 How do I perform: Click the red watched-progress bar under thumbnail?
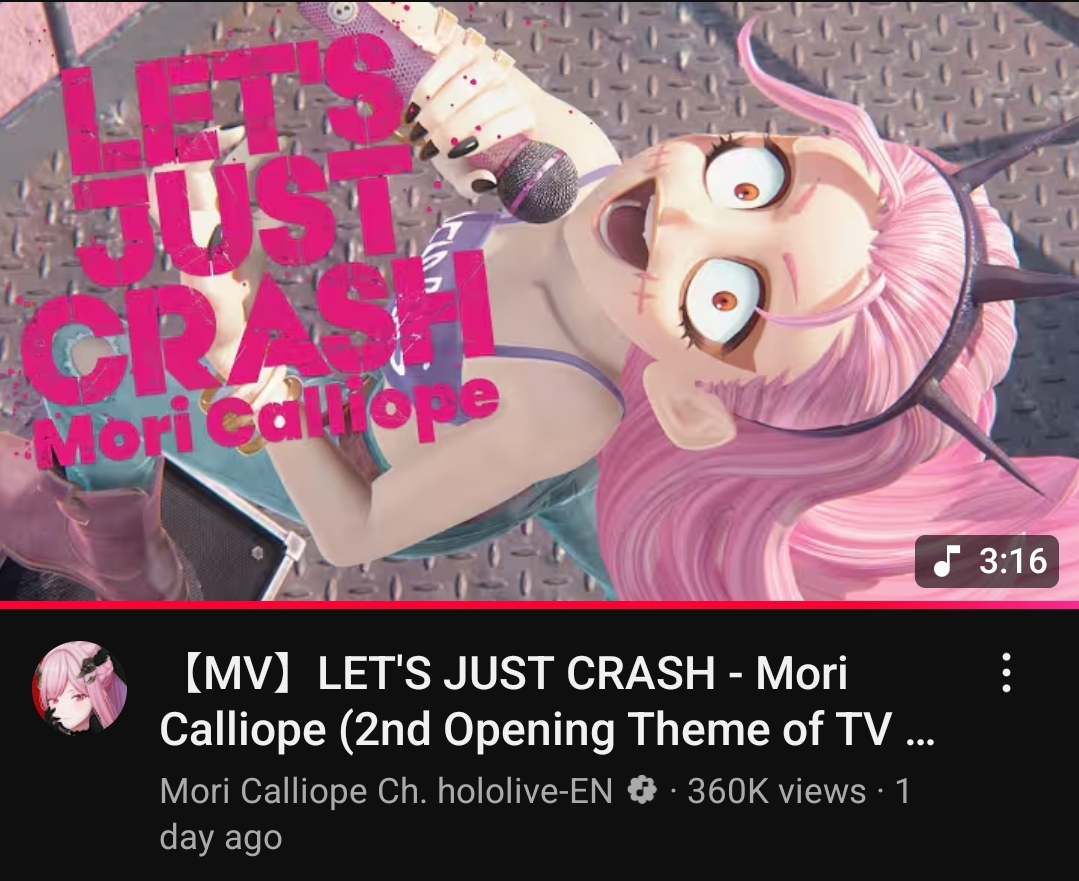coord(540,605)
